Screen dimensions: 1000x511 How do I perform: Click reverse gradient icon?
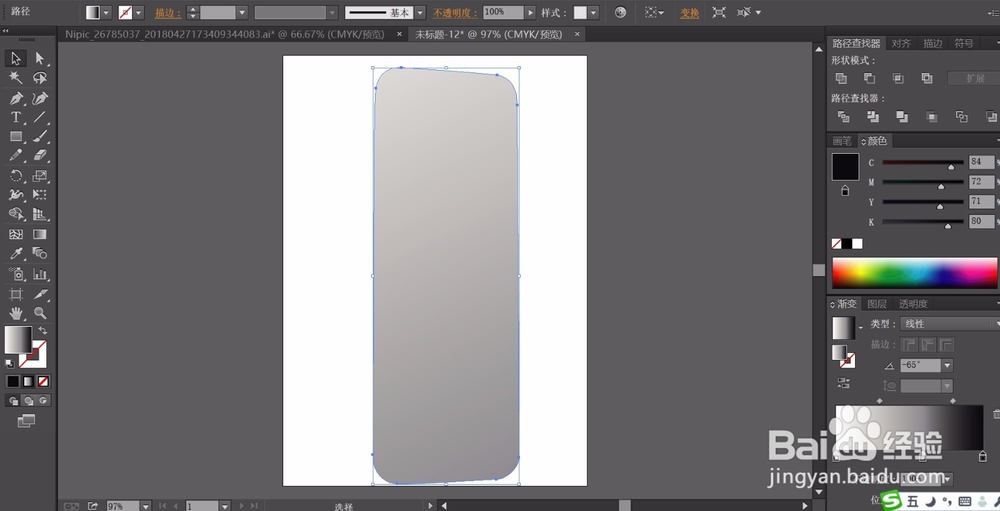[843, 383]
